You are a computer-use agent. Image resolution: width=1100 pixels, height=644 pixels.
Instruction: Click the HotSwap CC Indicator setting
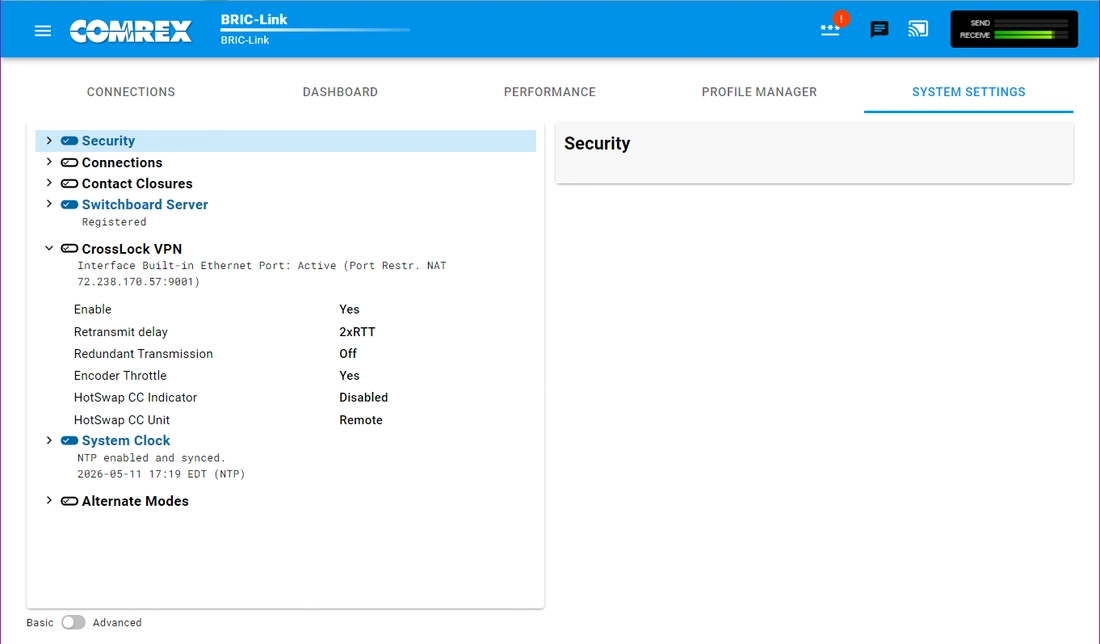(x=302, y=398)
